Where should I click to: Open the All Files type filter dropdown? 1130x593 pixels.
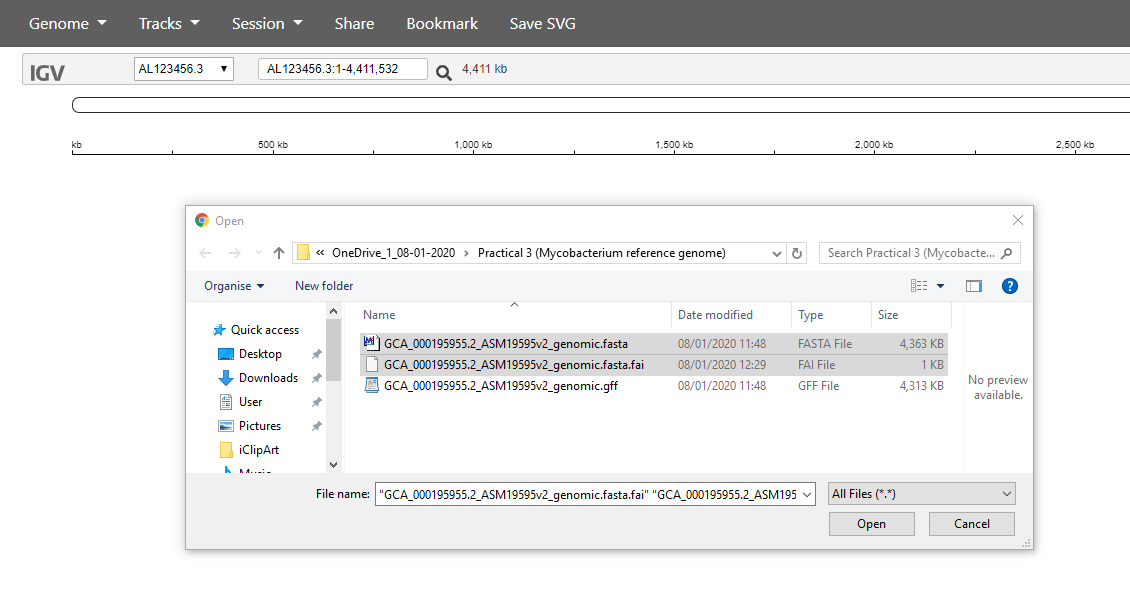(x=921, y=494)
